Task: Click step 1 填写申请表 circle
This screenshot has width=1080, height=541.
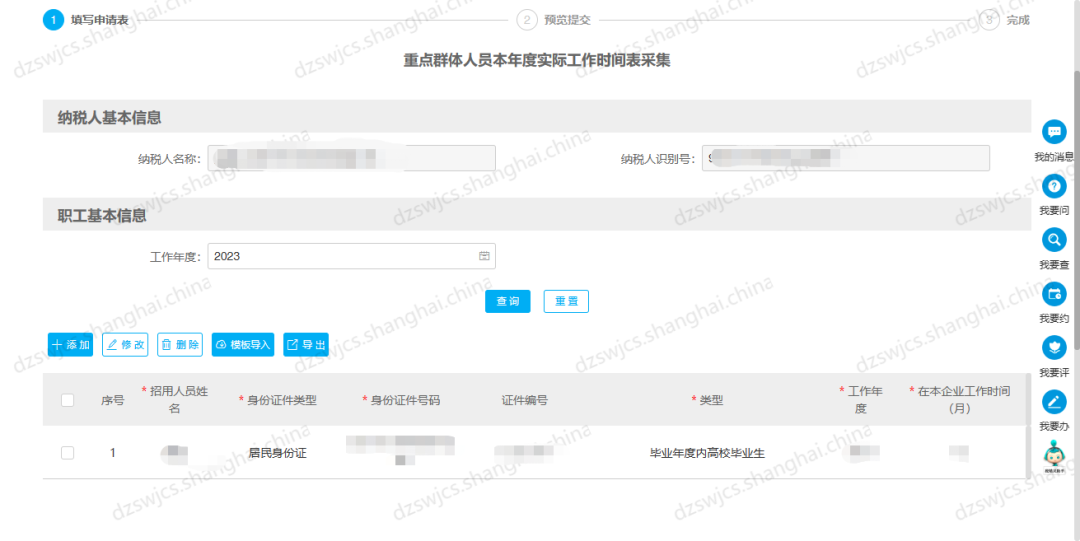Action: coord(54,20)
